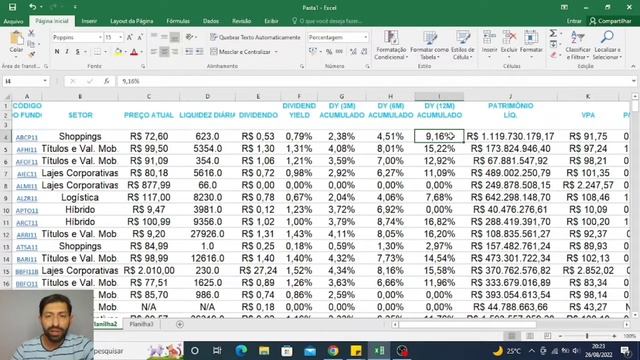Toggle align text right
Viewport: 640px width, 360px height.
tap(175, 52)
